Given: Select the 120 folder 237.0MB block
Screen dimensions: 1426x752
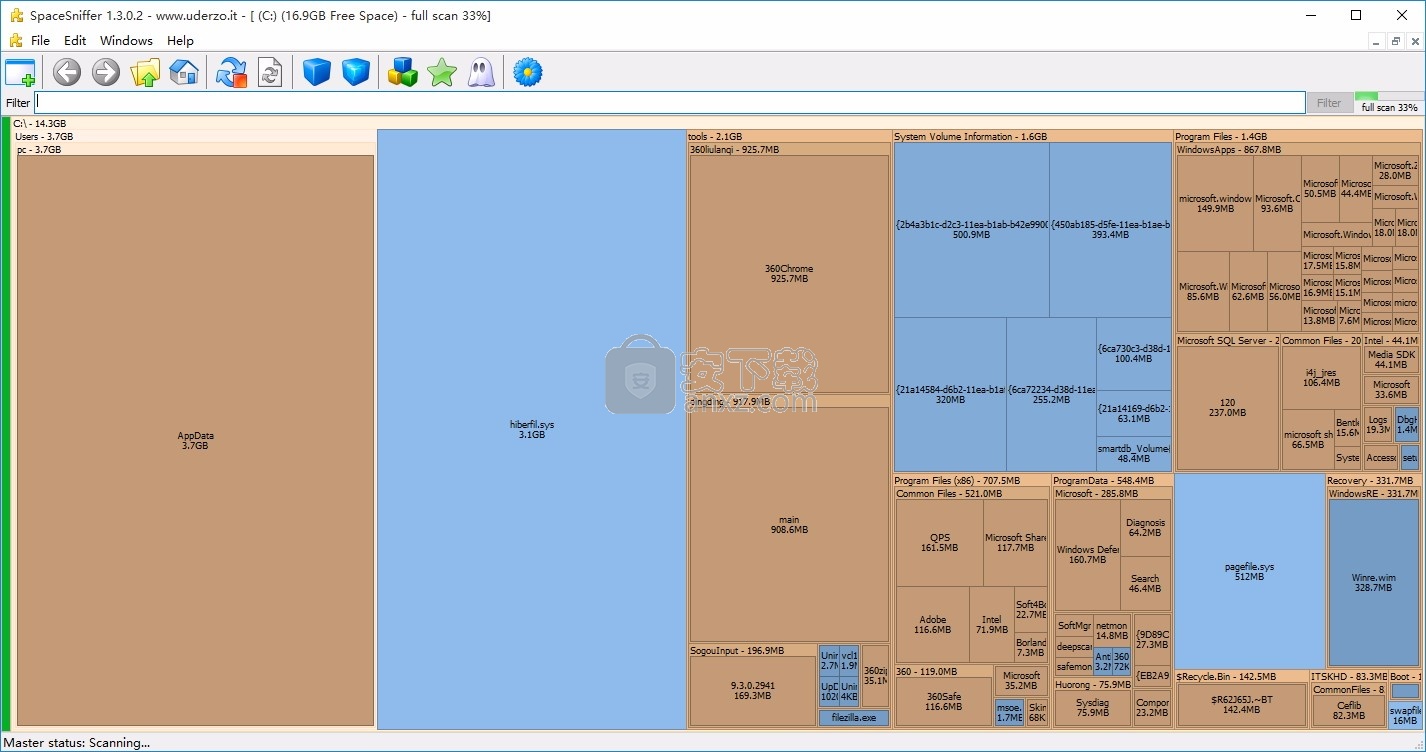Looking at the screenshot, I should [x=1227, y=407].
